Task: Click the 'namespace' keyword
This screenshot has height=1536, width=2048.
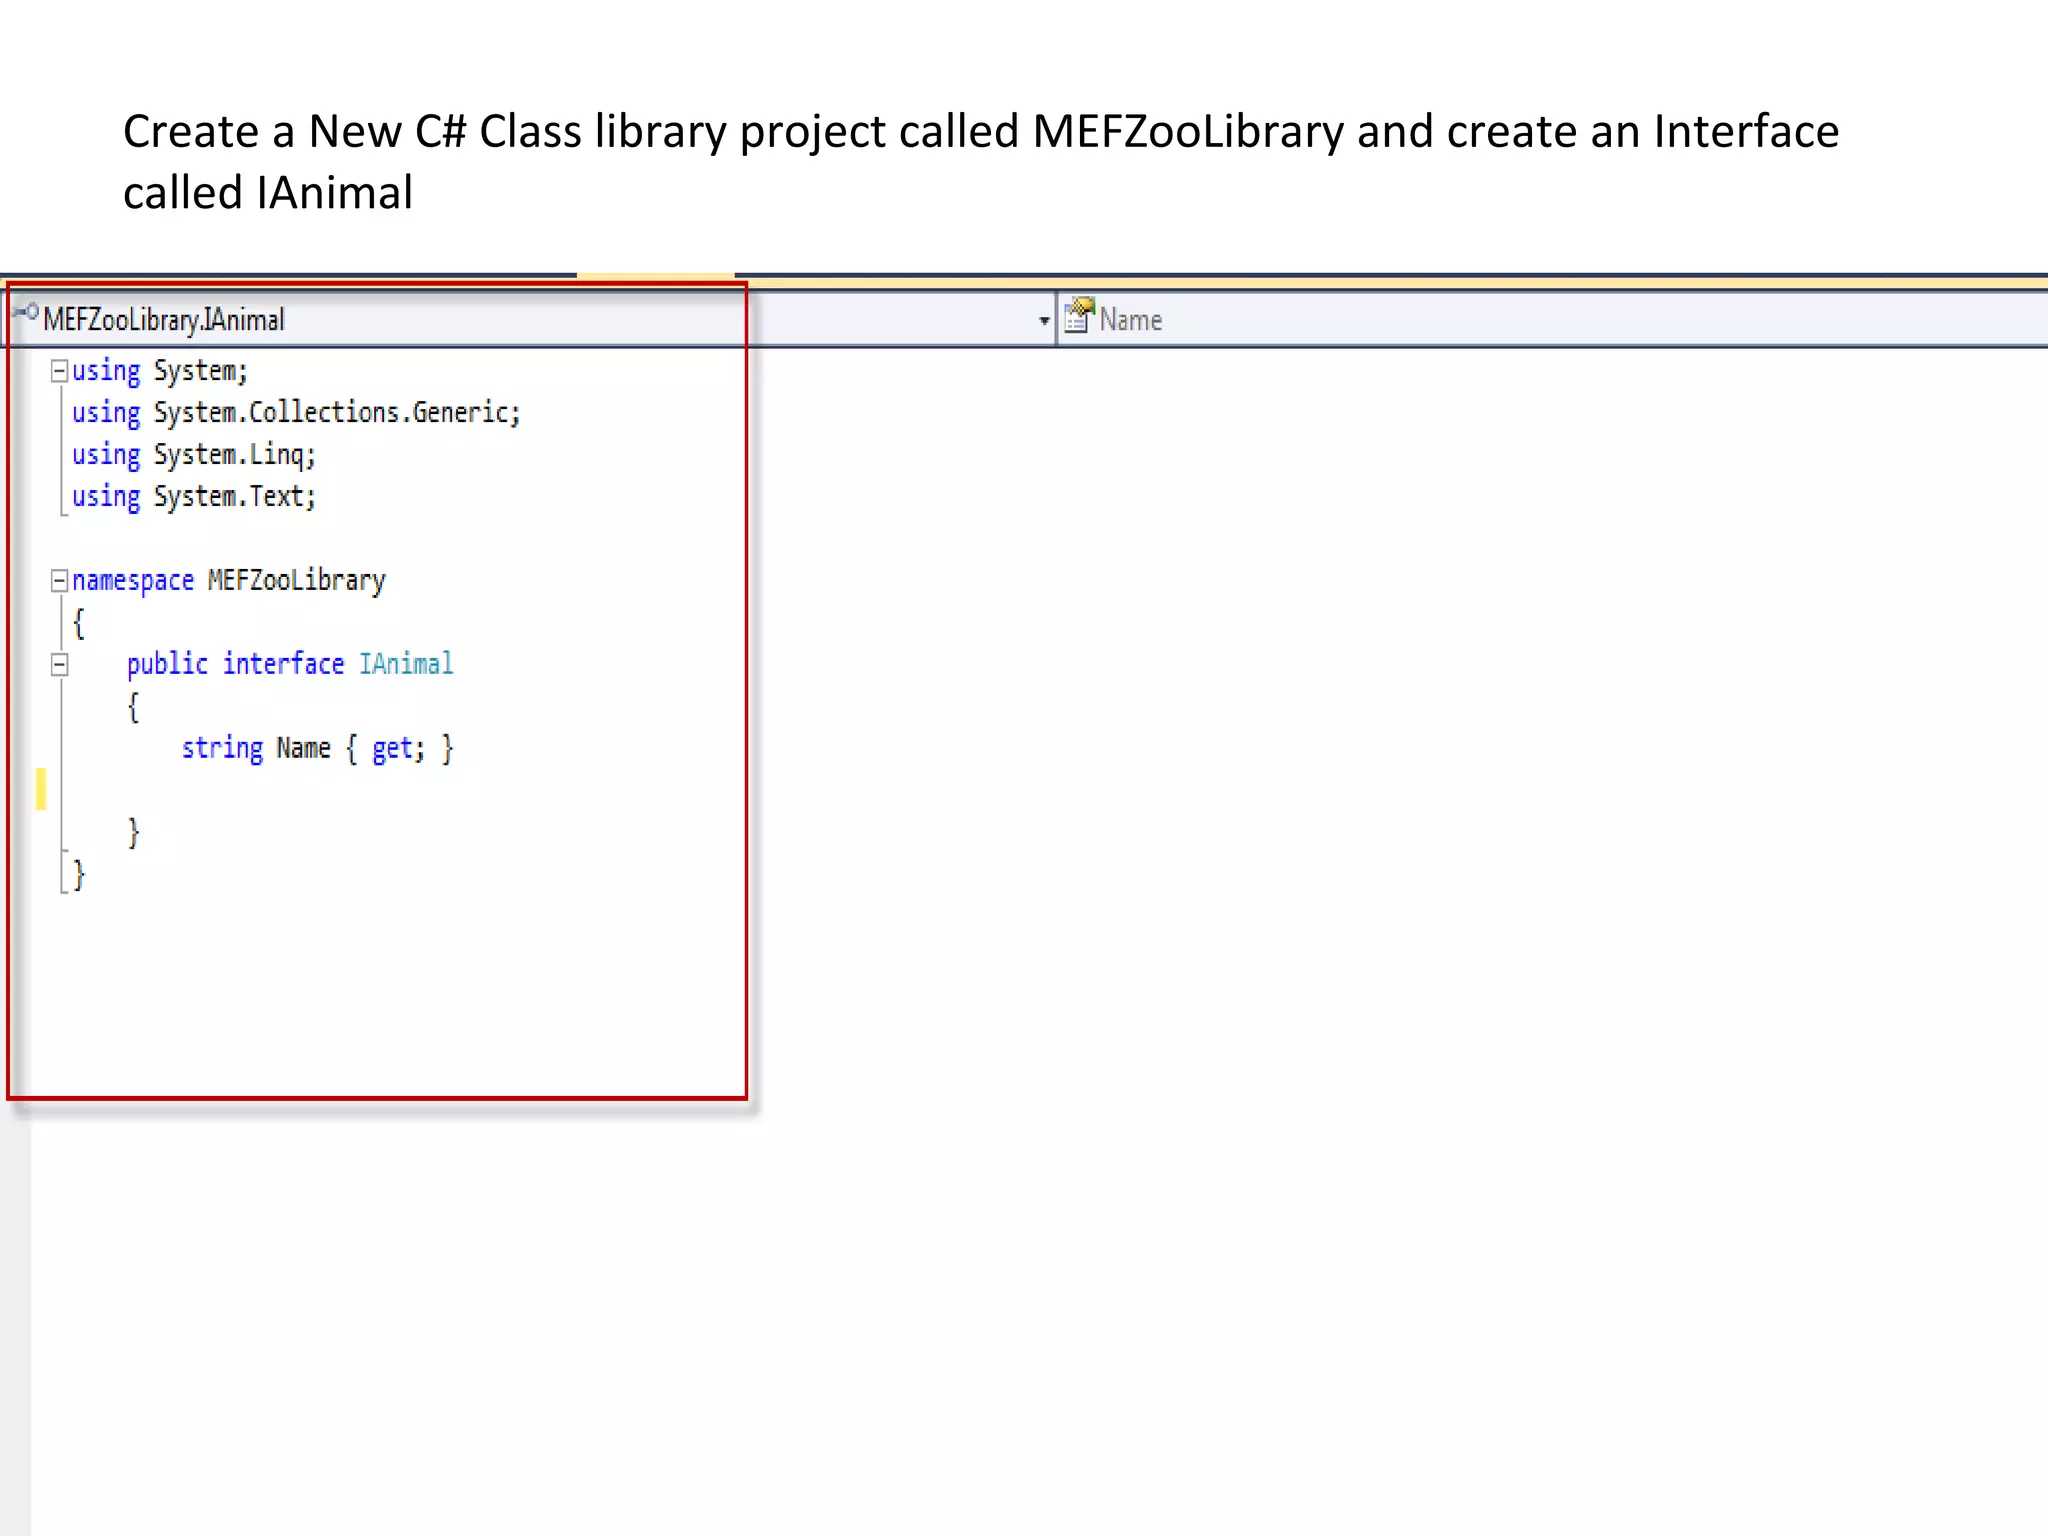Action: click(132, 581)
